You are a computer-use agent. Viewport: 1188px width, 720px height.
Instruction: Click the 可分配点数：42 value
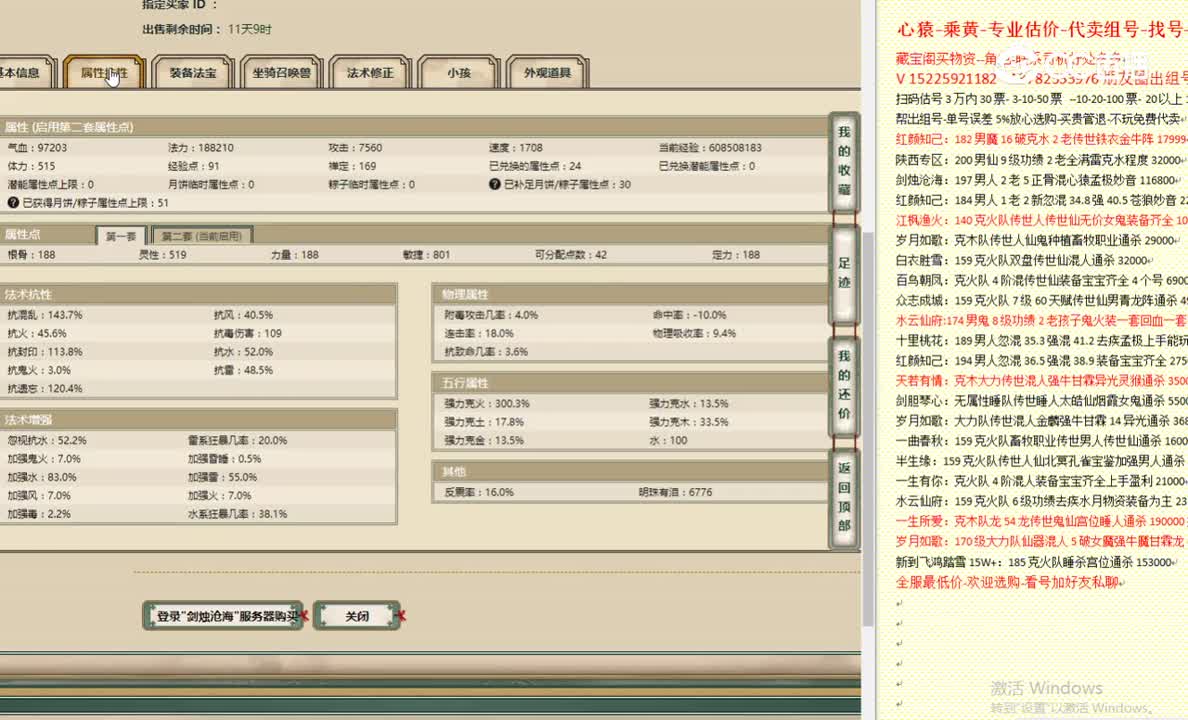571,255
